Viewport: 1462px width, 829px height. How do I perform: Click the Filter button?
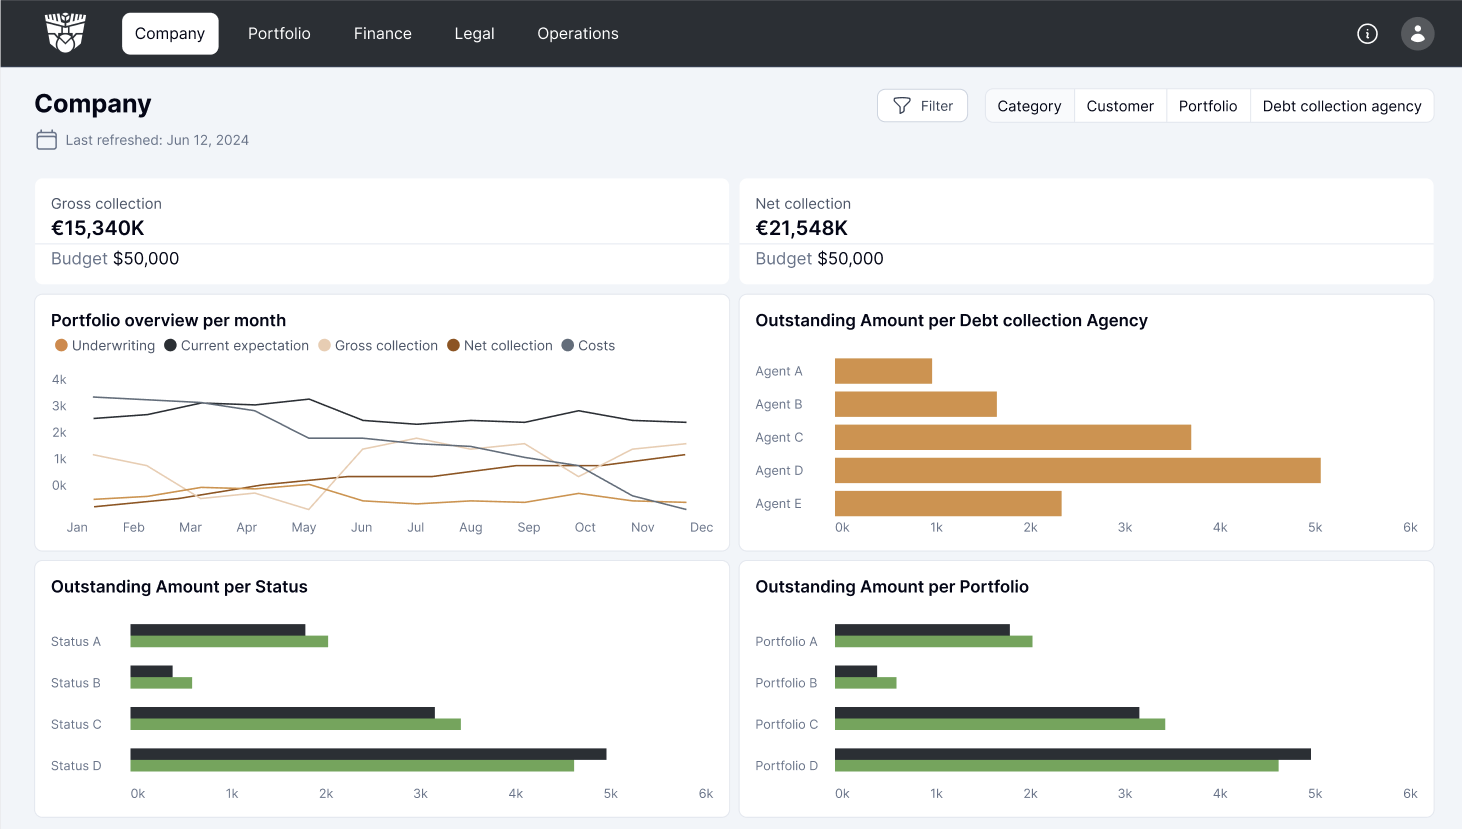click(x=922, y=106)
